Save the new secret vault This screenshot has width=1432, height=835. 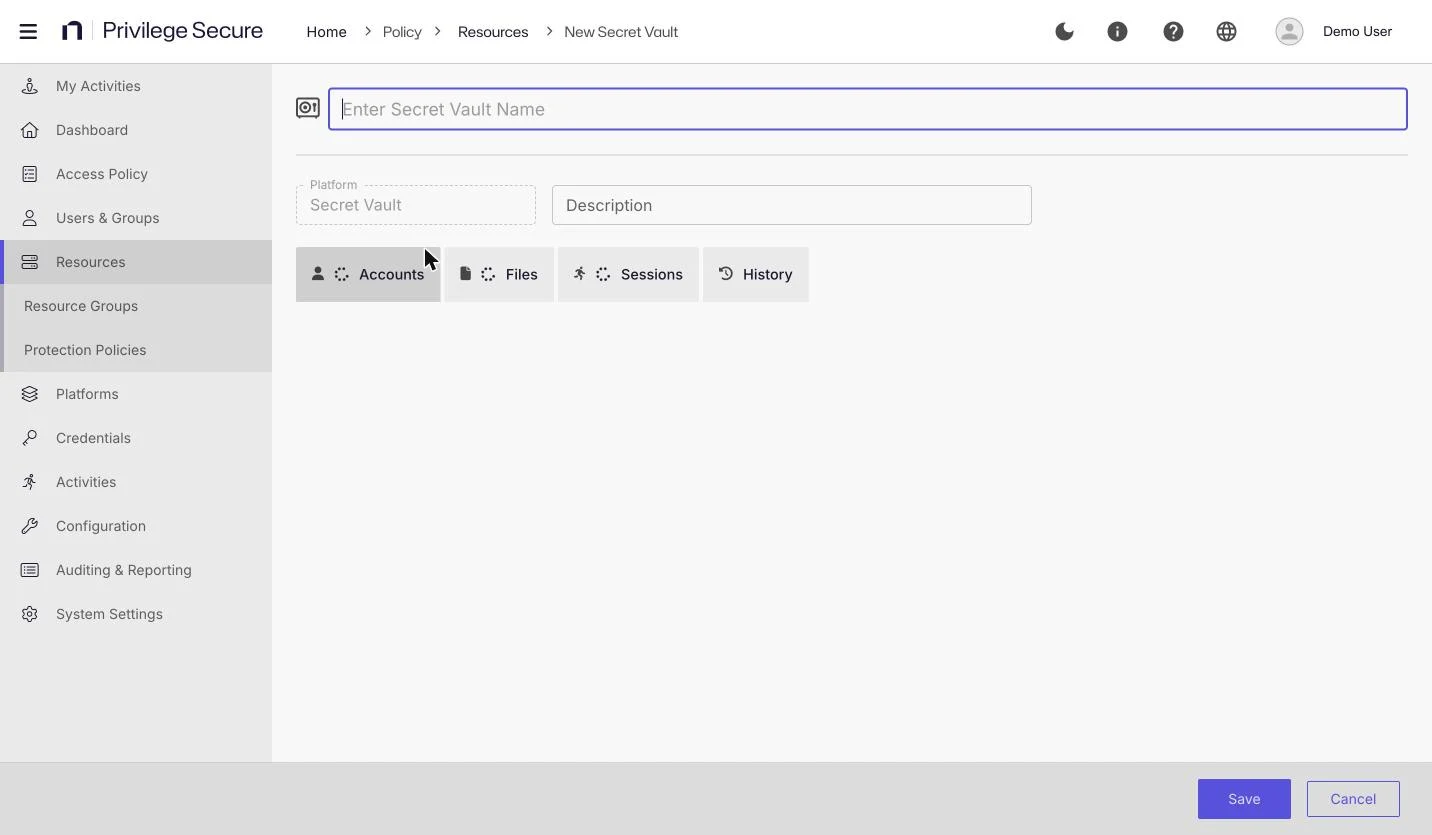tap(1244, 799)
